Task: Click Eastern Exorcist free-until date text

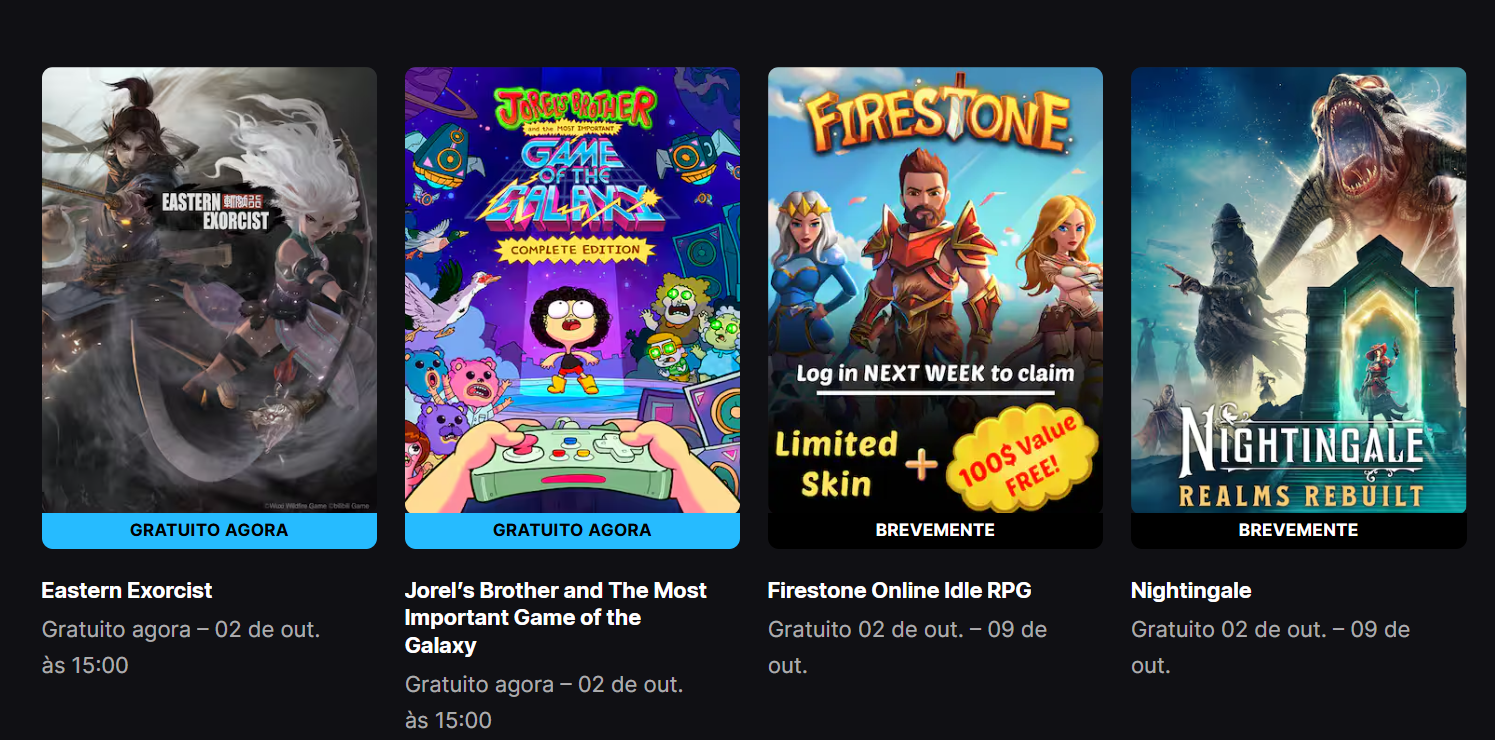Action: tap(181, 647)
